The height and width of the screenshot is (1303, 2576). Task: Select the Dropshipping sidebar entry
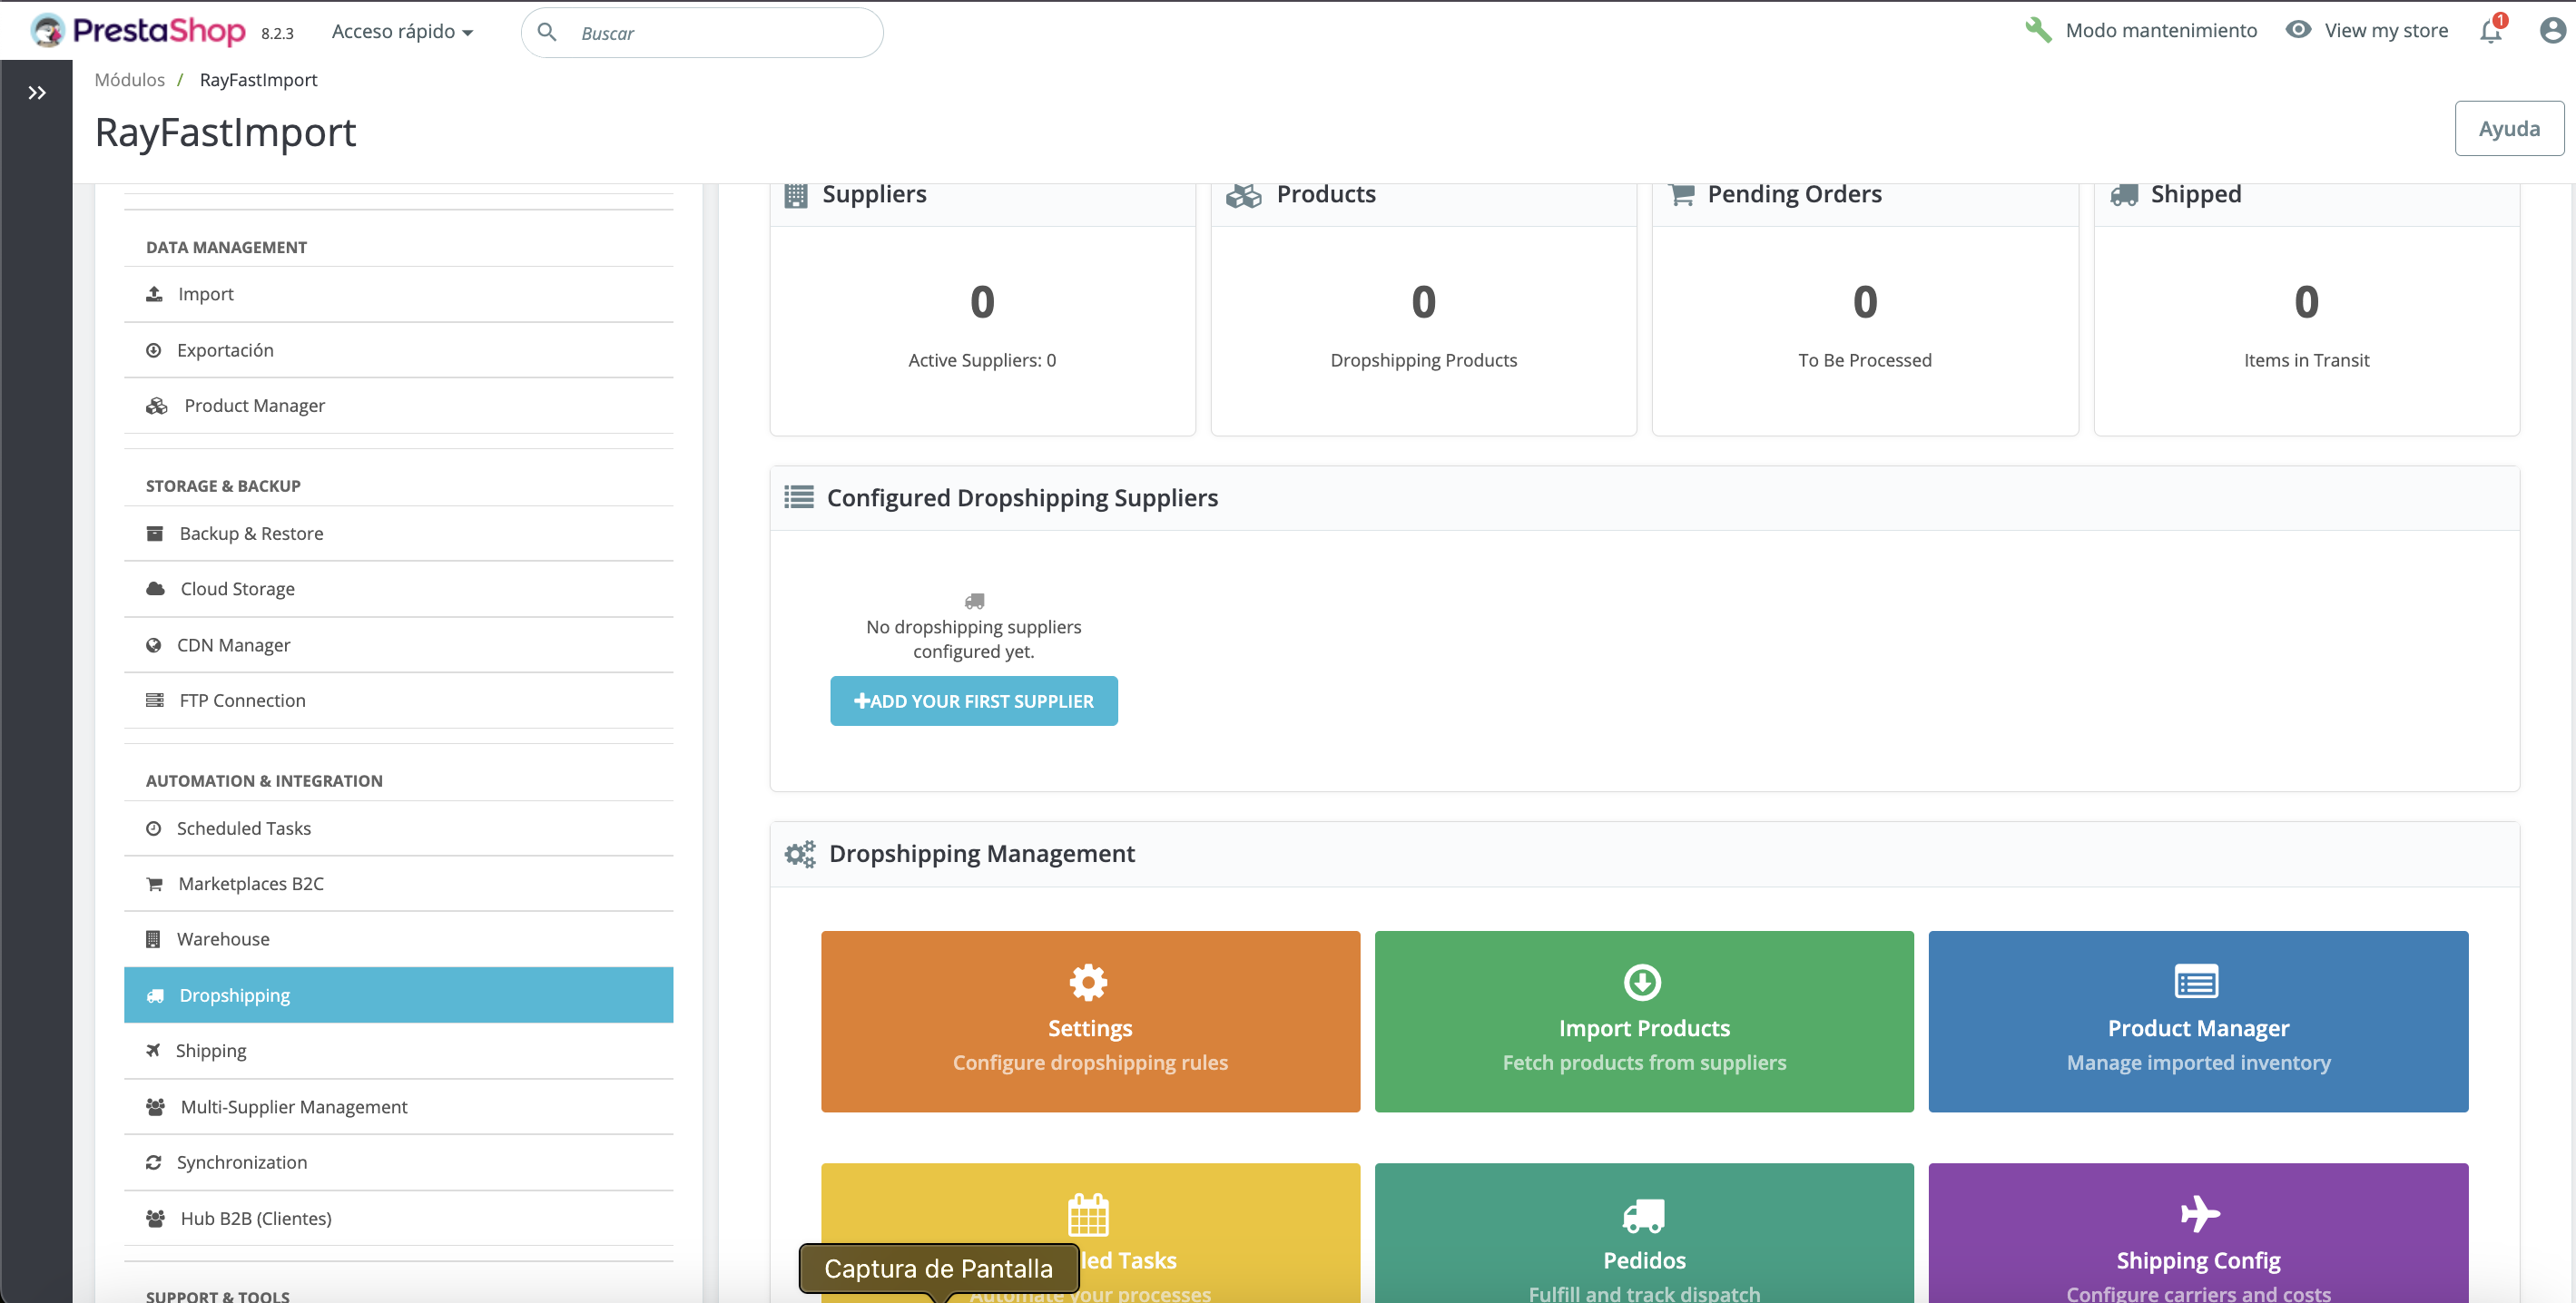233,994
